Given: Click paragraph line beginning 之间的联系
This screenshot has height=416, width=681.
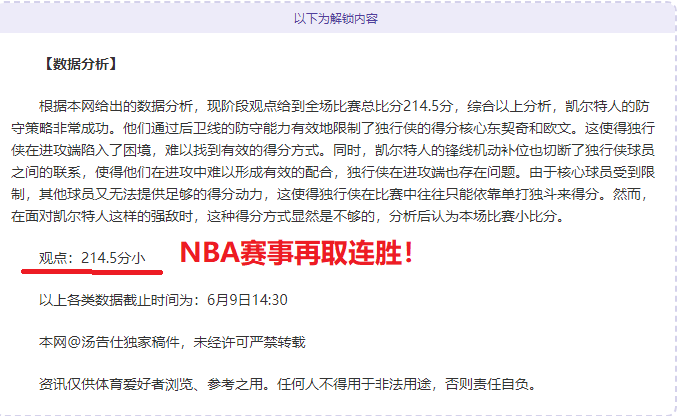Looking at the screenshot, I should (333, 172).
